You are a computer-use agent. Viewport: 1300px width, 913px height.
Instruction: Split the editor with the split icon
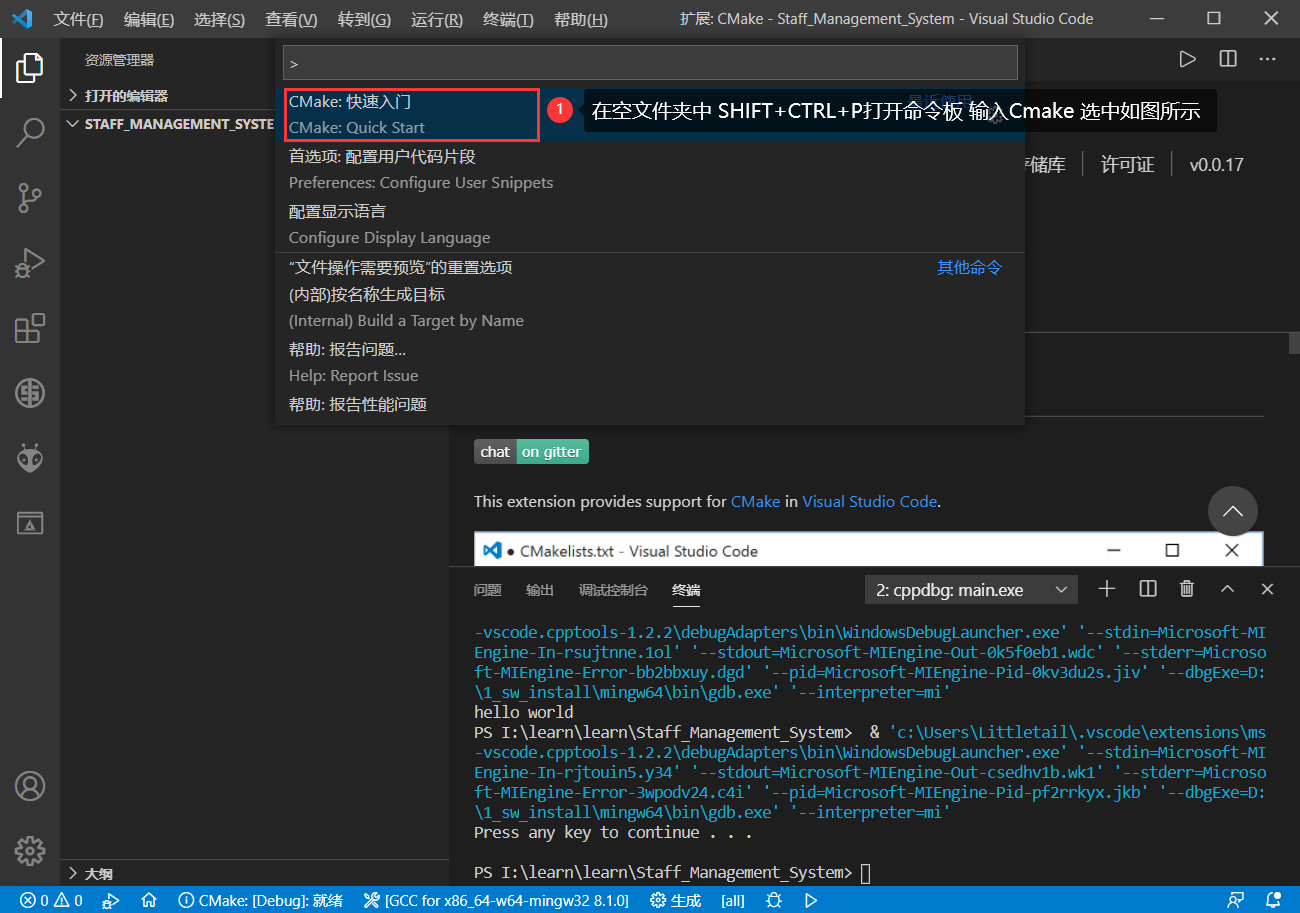pyautogui.click(x=1227, y=60)
